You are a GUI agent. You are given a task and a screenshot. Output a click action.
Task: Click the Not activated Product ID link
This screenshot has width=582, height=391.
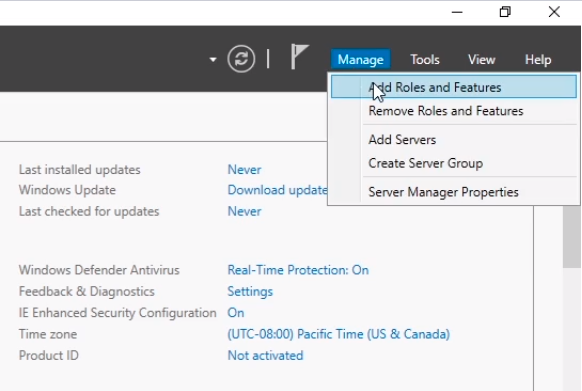click(x=265, y=355)
